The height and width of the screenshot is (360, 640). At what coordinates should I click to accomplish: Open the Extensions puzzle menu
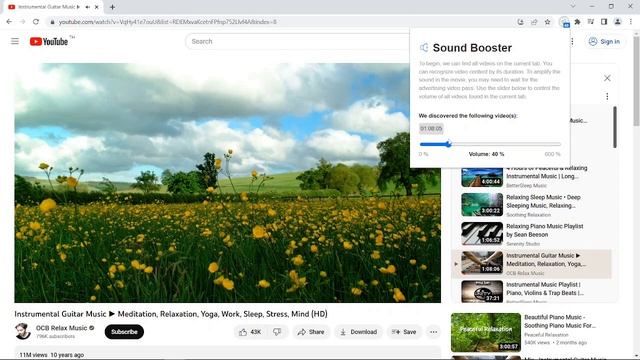coord(577,22)
